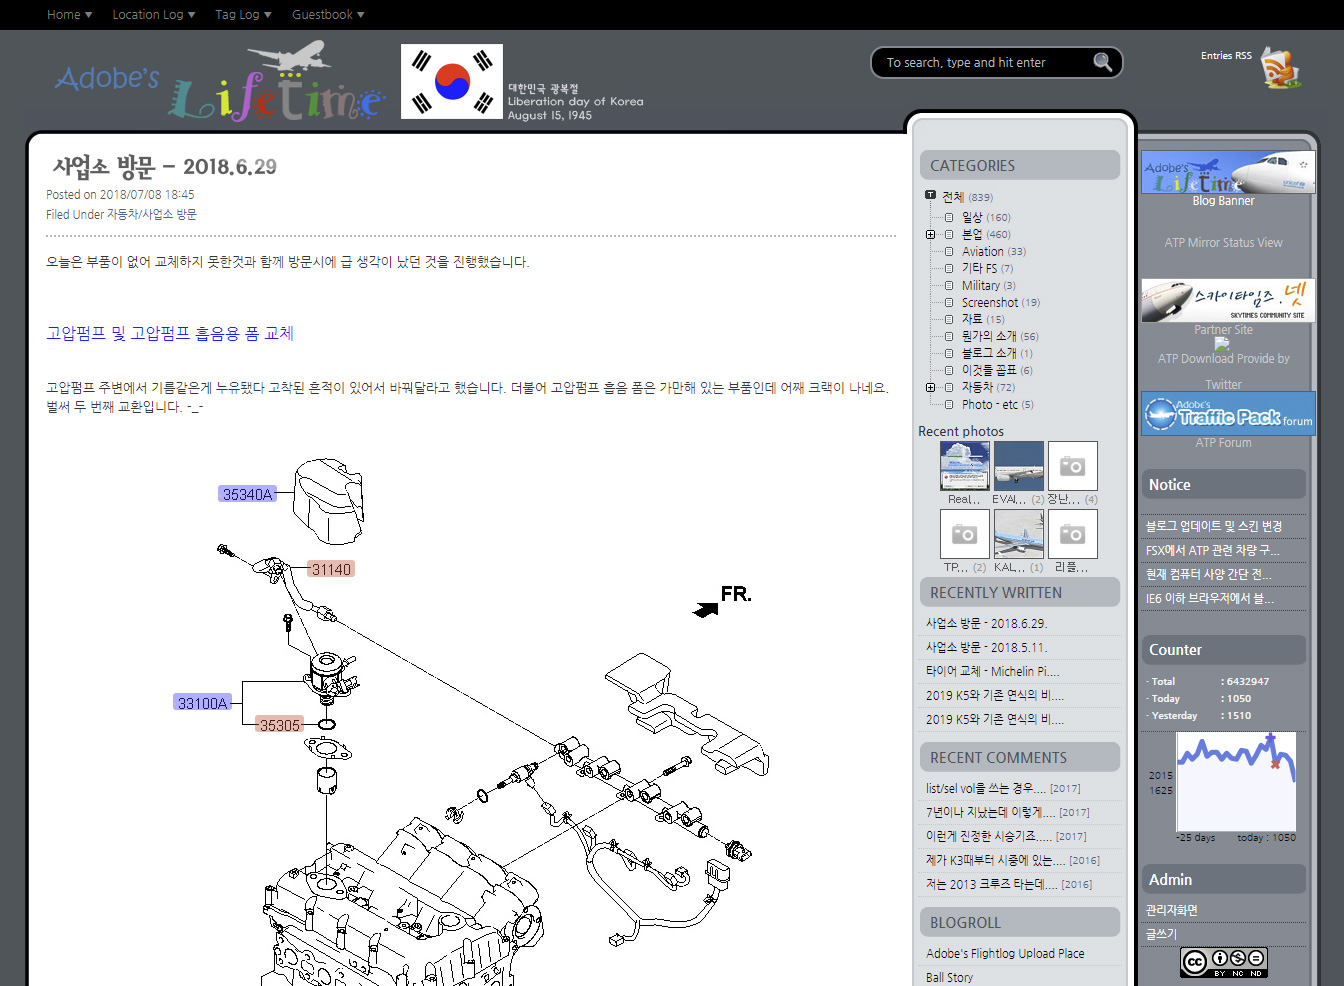Click the magnifying glass search icon
Viewport: 1344px width, 986px height.
click(1103, 62)
